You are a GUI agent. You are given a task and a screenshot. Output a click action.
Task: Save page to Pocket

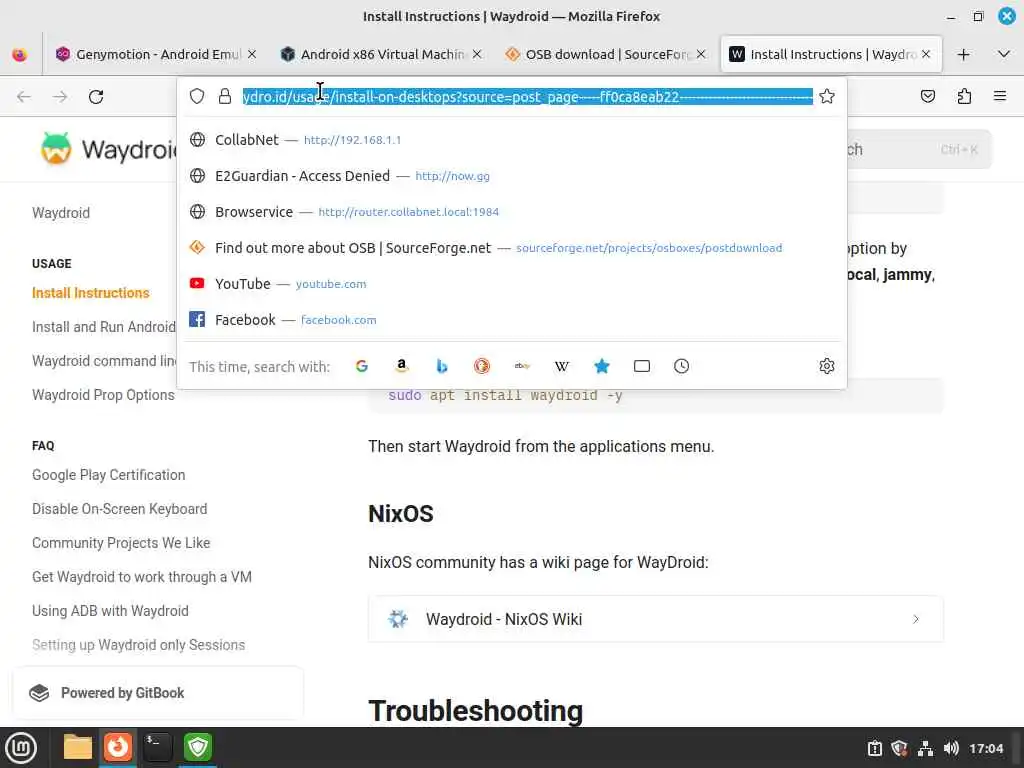(x=927, y=97)
